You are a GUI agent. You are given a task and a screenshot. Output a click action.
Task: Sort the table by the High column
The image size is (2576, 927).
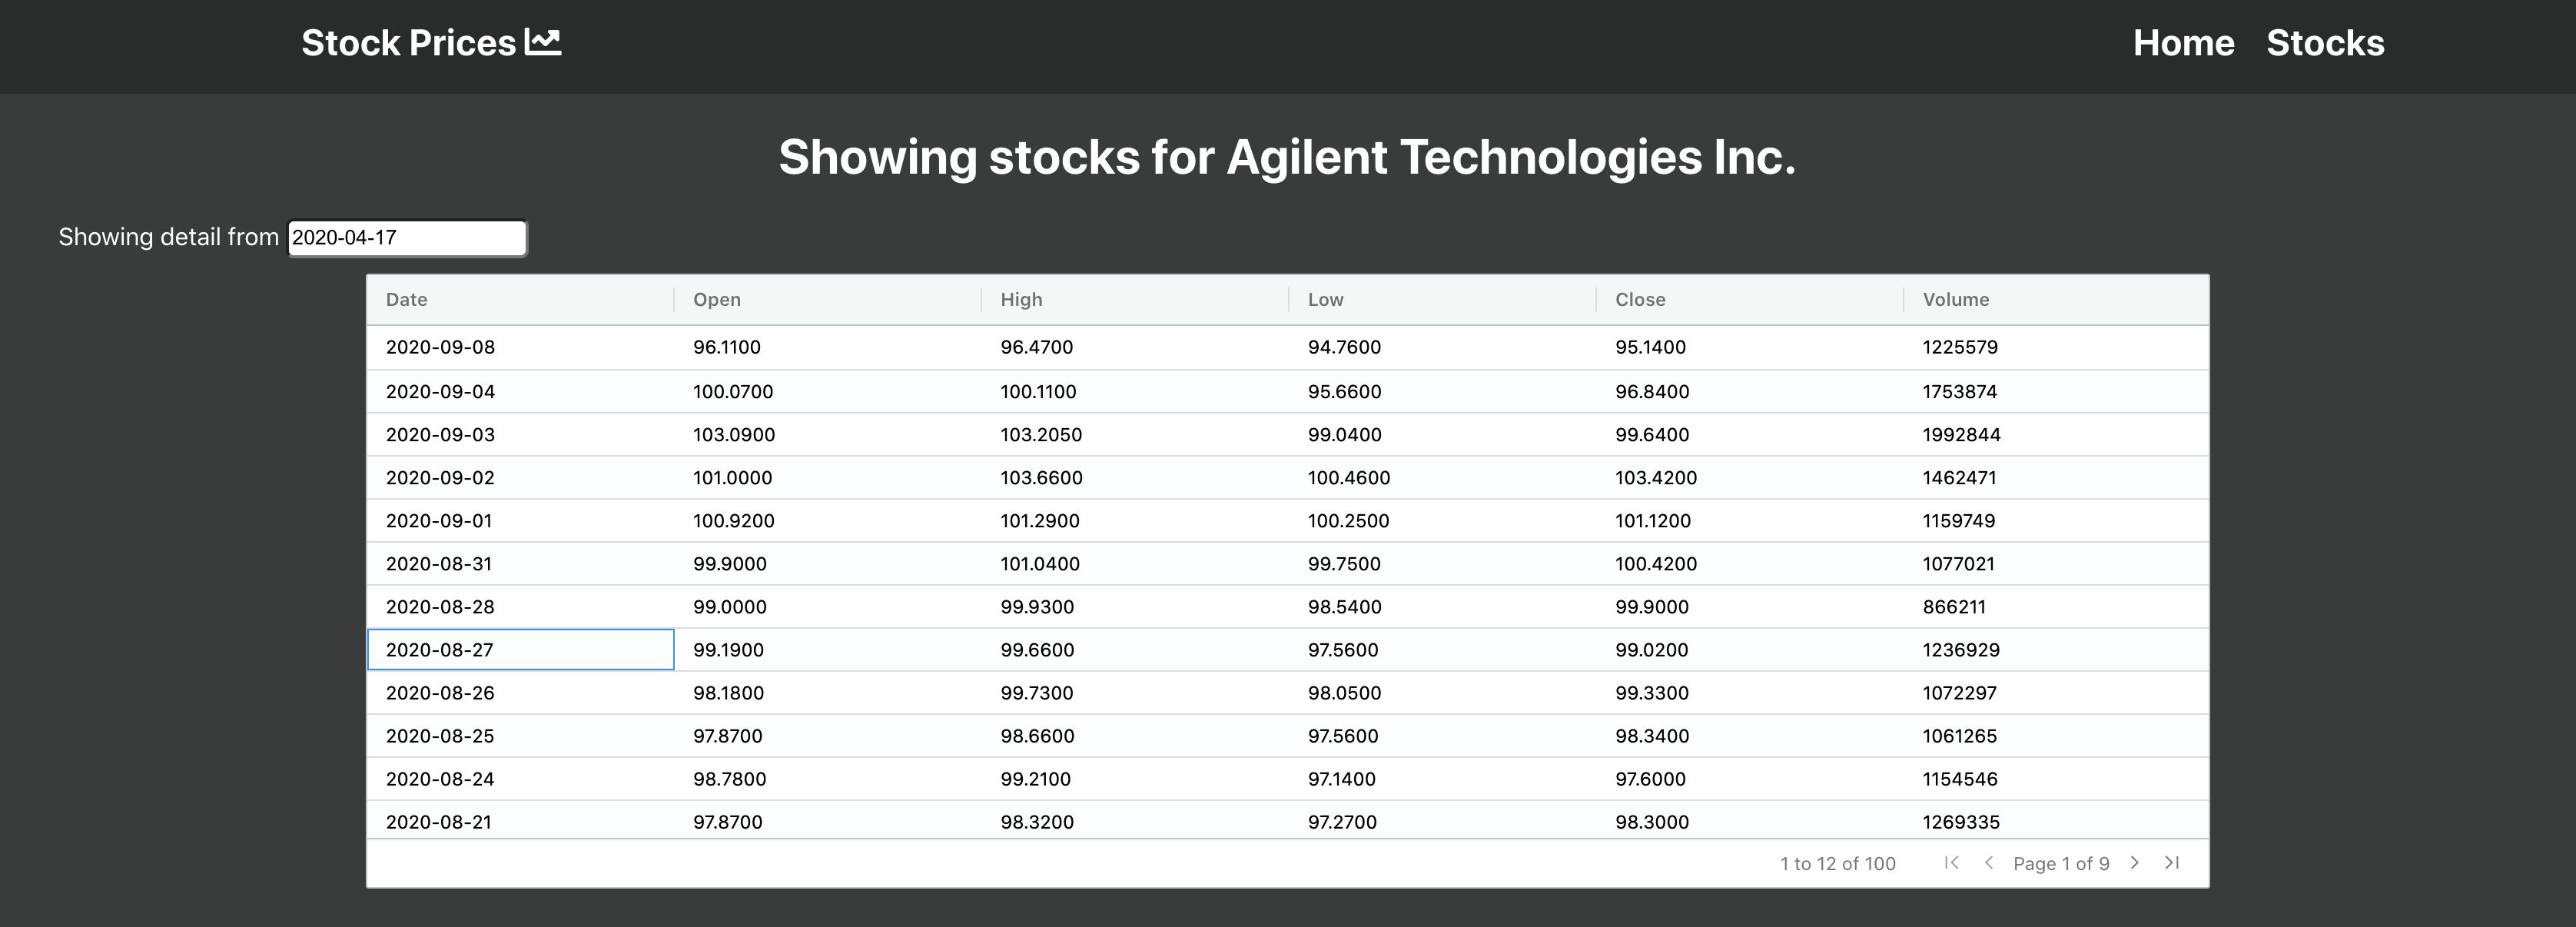pos(1020,299)
